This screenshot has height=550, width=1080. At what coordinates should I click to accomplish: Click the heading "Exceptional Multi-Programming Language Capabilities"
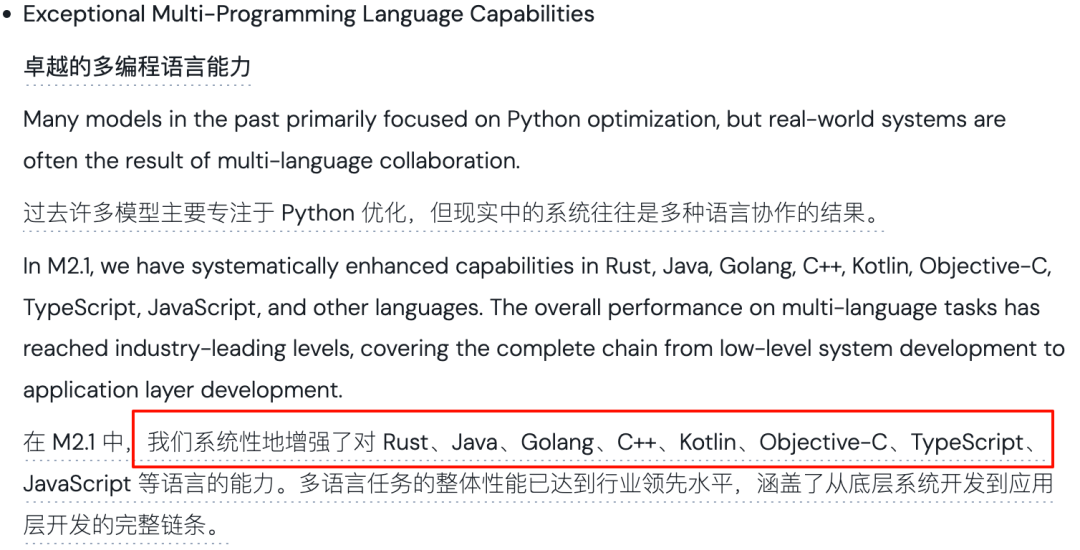[x=308, y=15]
